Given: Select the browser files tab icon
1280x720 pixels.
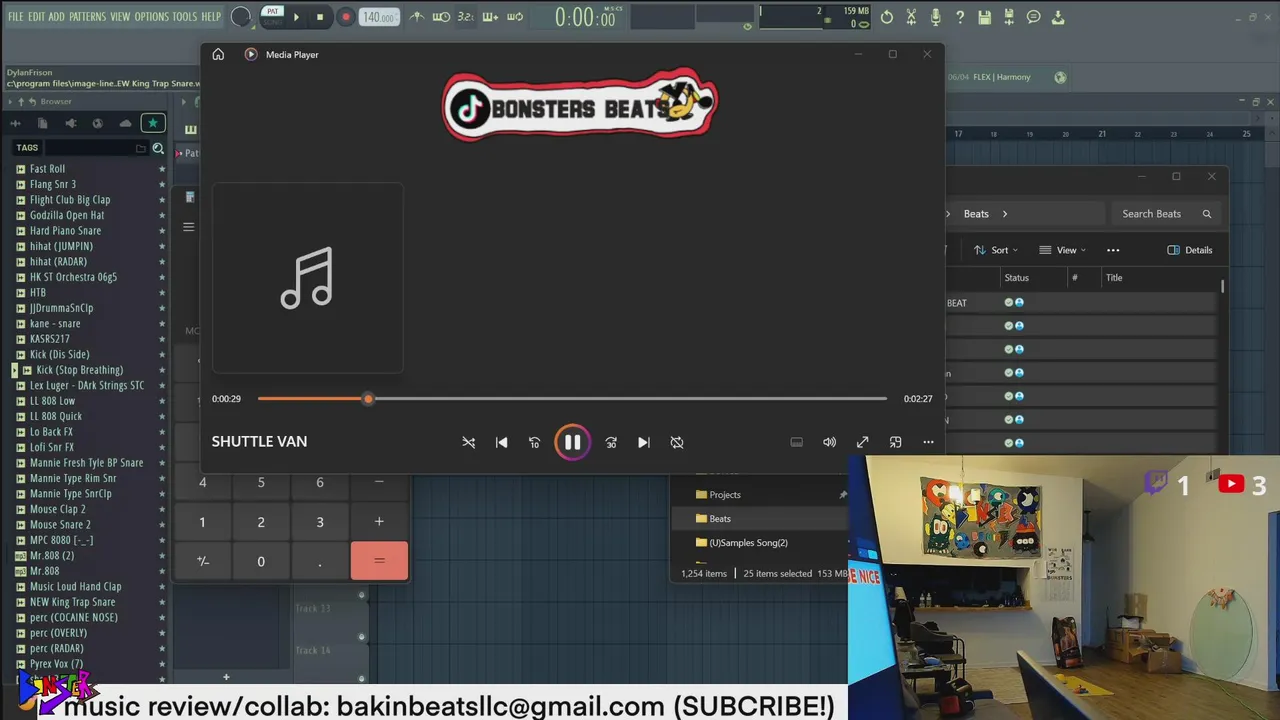Looking at the screenshot, I should pos(42,123).
